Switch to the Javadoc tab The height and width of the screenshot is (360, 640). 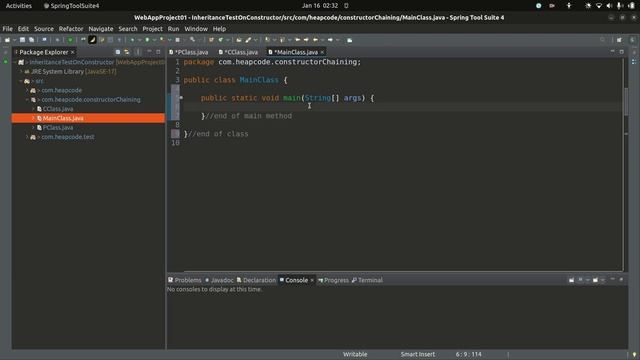219,280
